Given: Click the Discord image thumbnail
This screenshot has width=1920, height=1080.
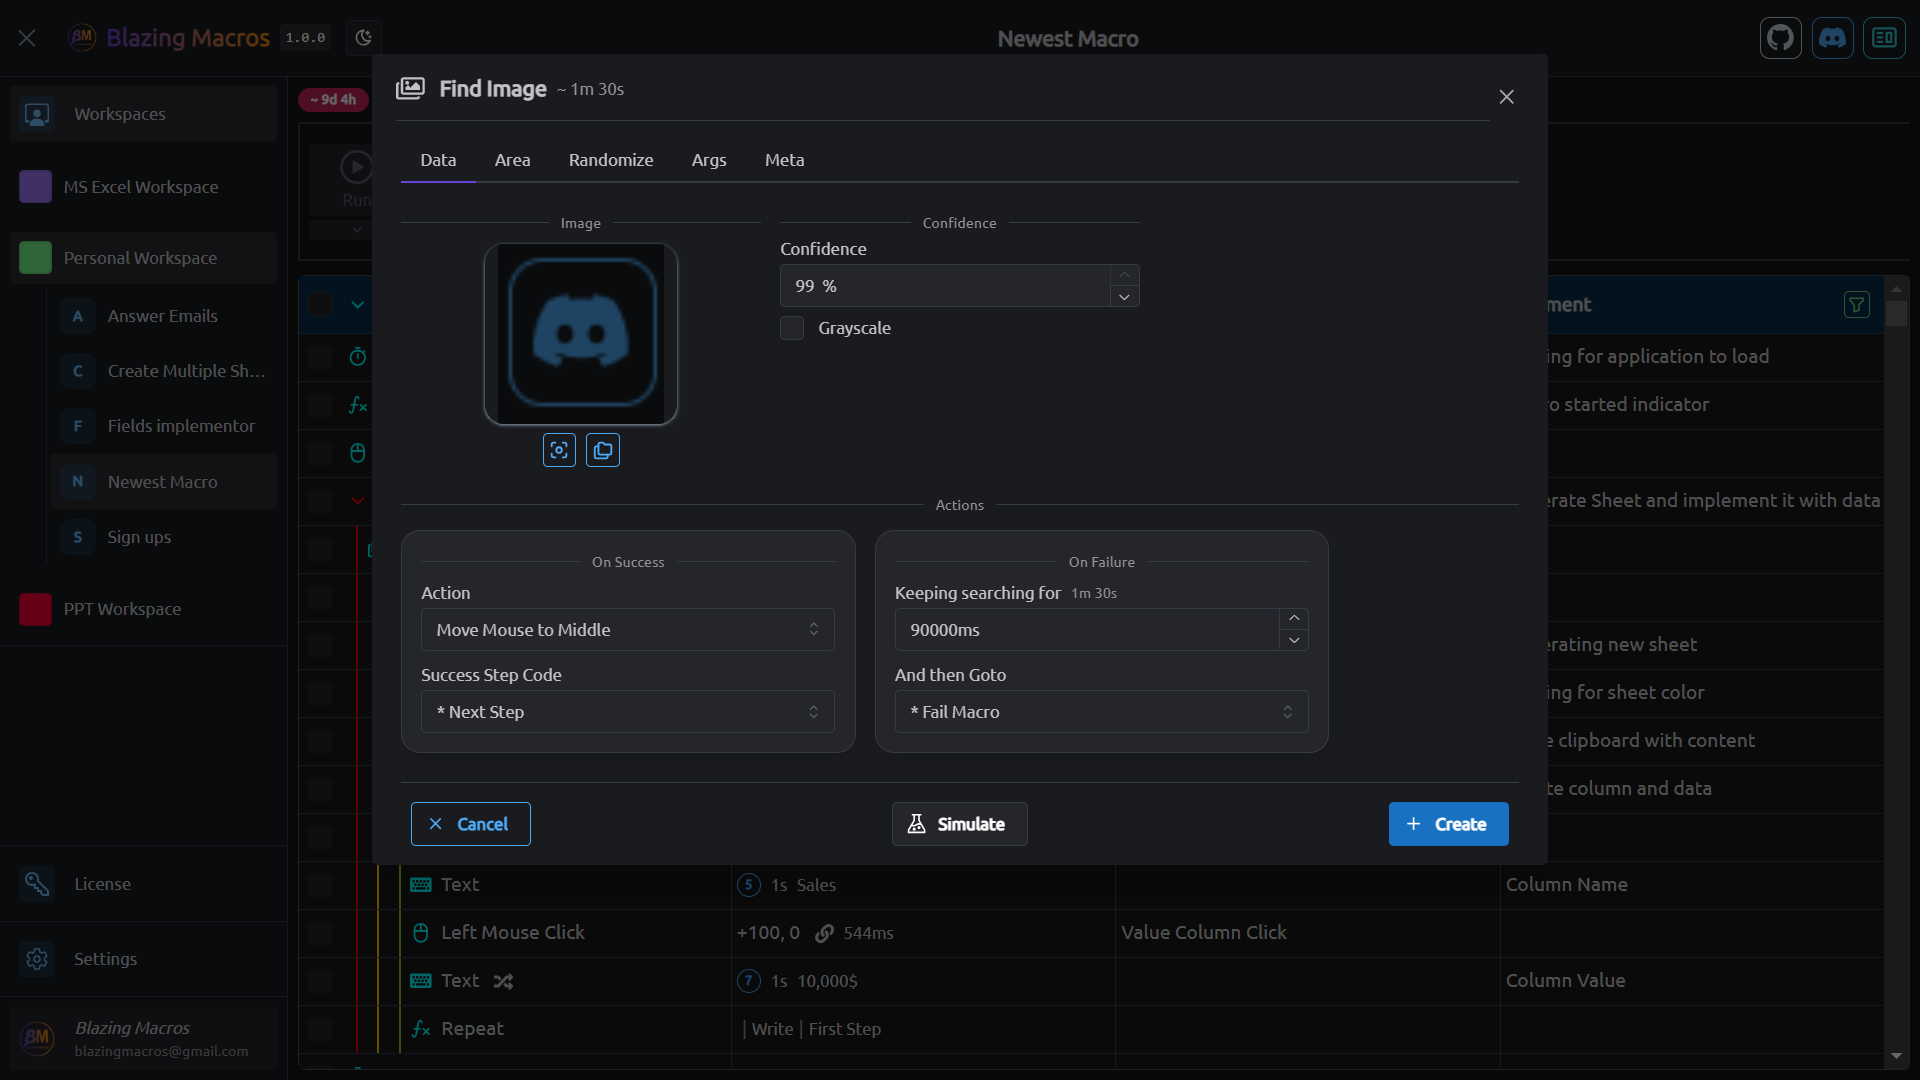Looking at the screenshot, I should click(x=581, y=334).
